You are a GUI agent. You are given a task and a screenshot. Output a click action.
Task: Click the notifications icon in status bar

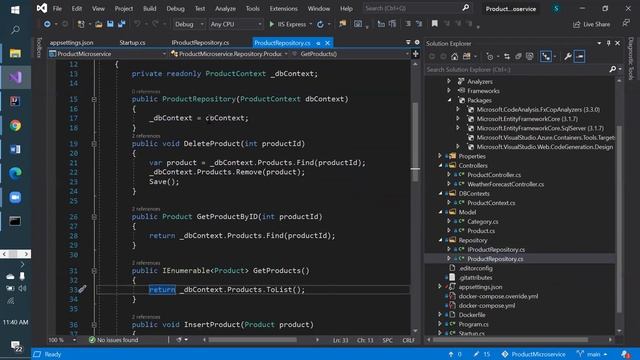coord(625,354)
